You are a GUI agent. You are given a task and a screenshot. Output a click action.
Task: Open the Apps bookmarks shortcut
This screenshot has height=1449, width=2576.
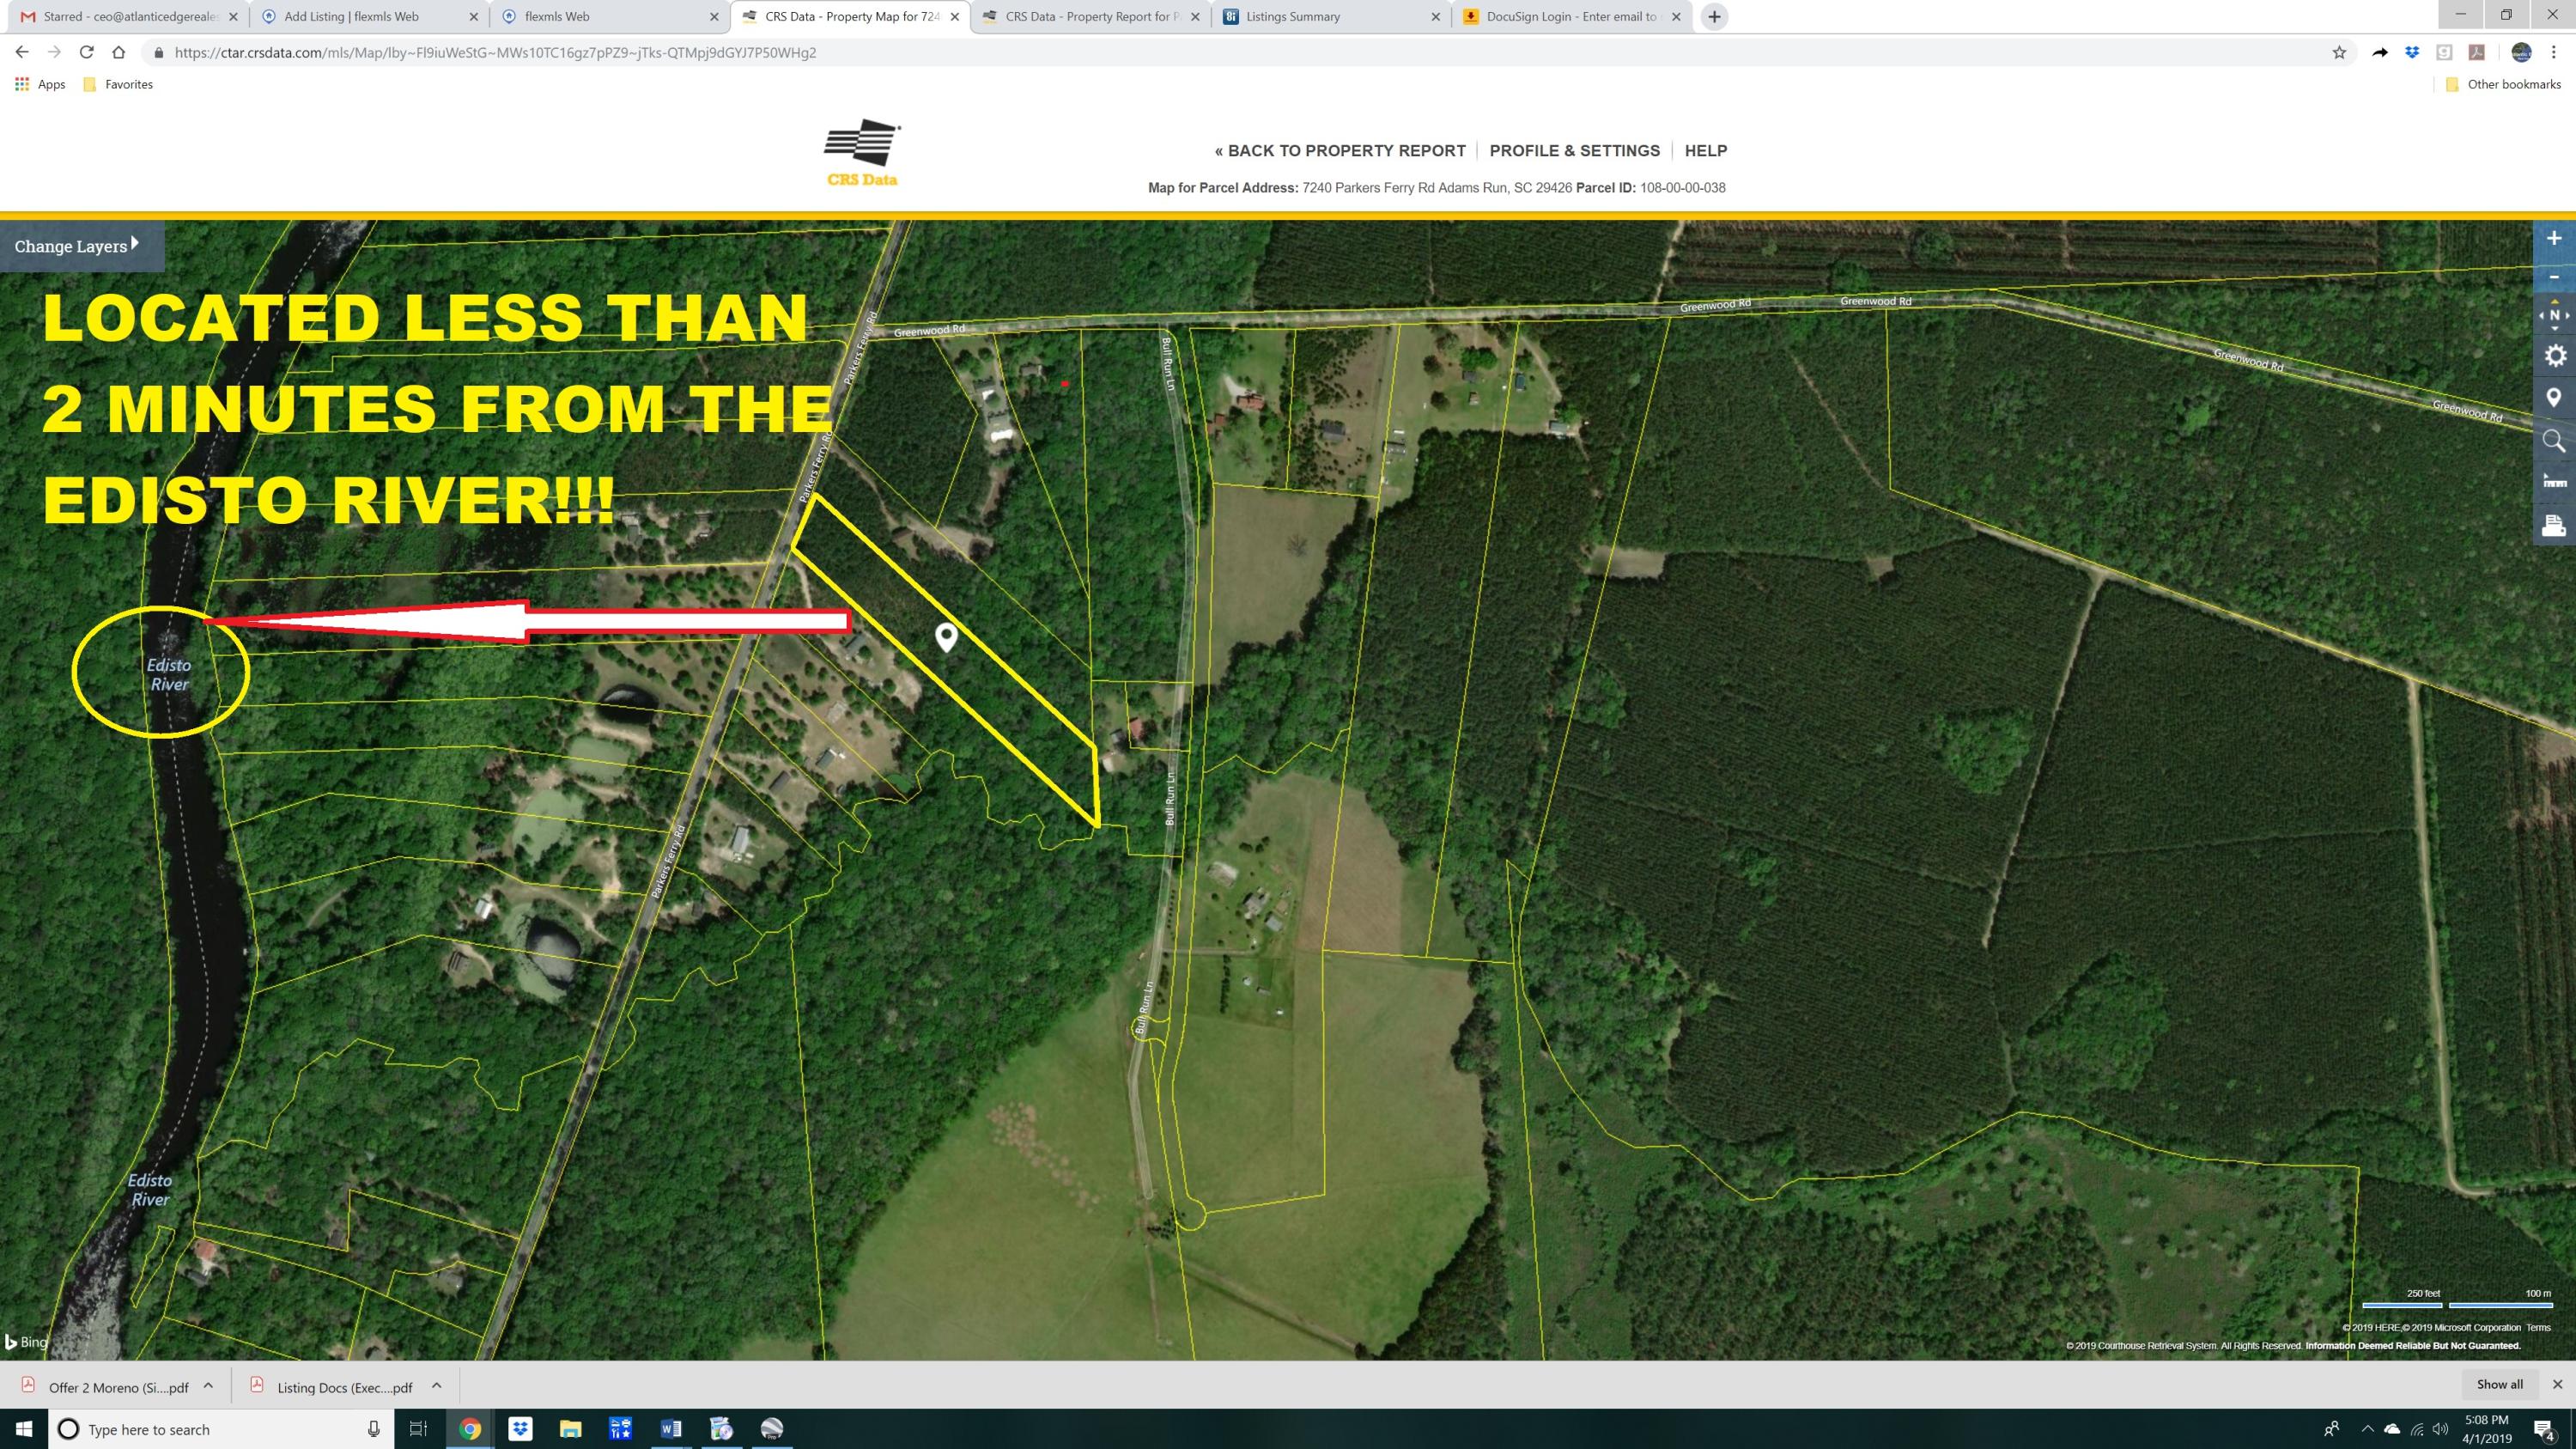pyautogui.click(x=40, y=84)
